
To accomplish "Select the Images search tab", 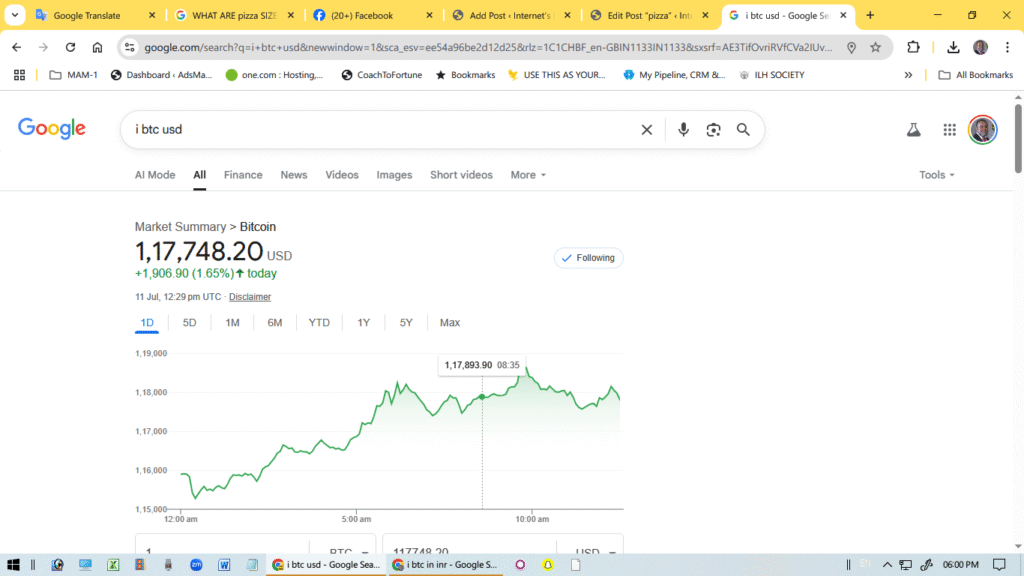I will pyautogui.click(x=394, y=175).
